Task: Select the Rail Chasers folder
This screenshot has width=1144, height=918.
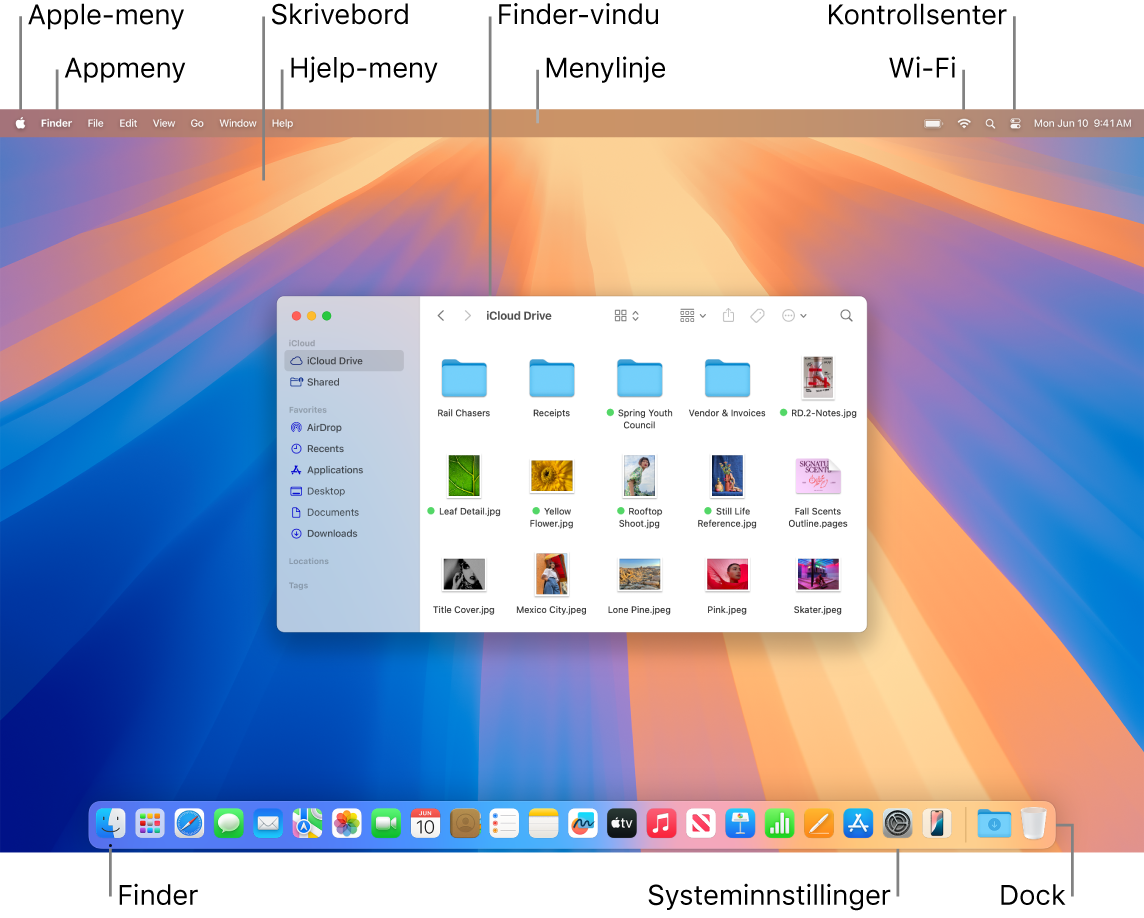Action: tap(464, 378)
